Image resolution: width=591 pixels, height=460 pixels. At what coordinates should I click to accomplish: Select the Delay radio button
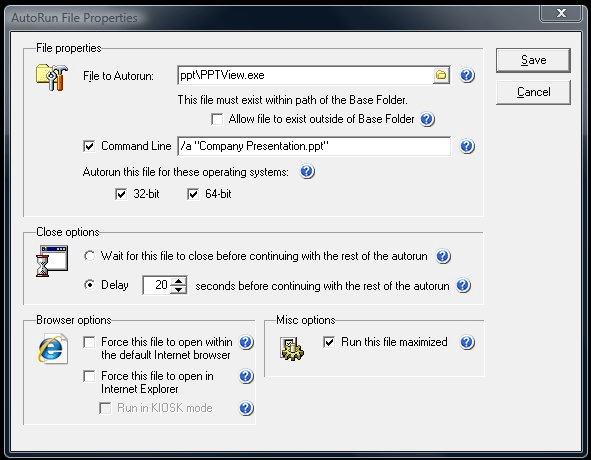(89, 285)
